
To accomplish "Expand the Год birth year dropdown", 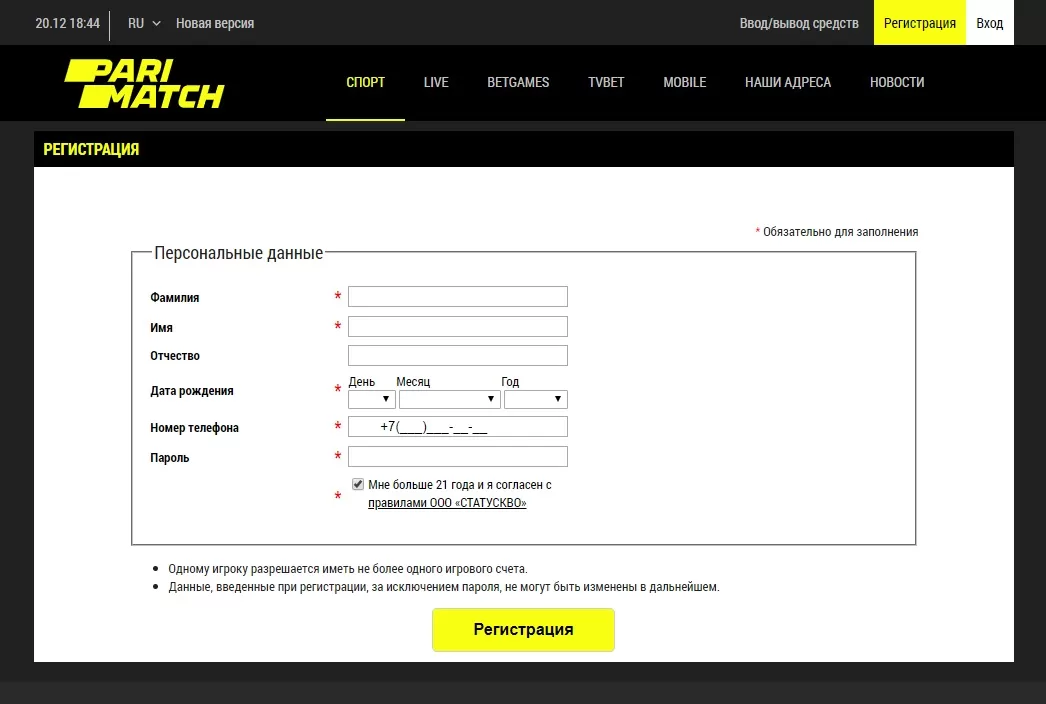I will point(535,399).
